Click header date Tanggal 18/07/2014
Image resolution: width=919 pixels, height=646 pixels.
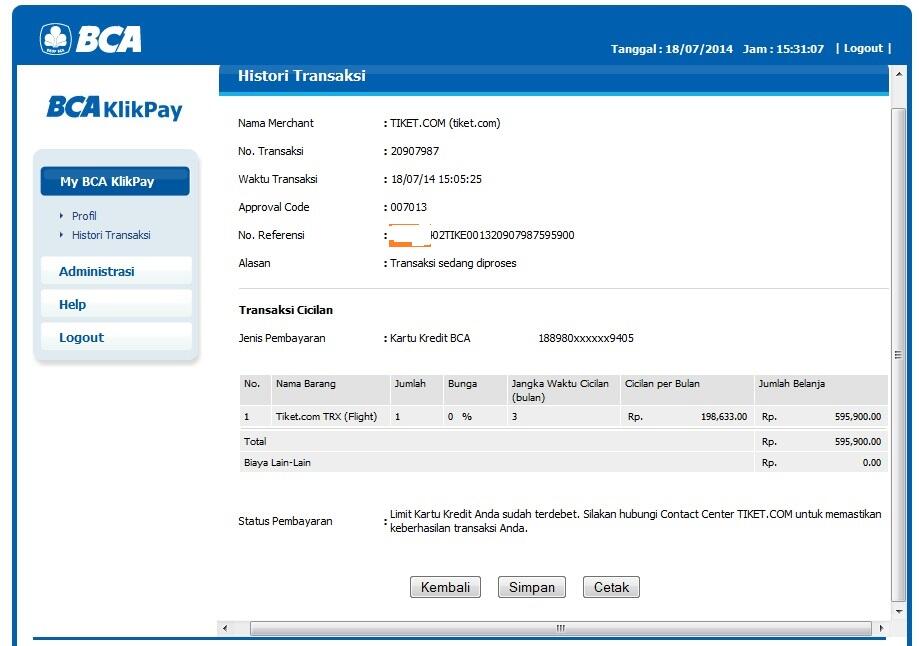click(x=672, y=49)
